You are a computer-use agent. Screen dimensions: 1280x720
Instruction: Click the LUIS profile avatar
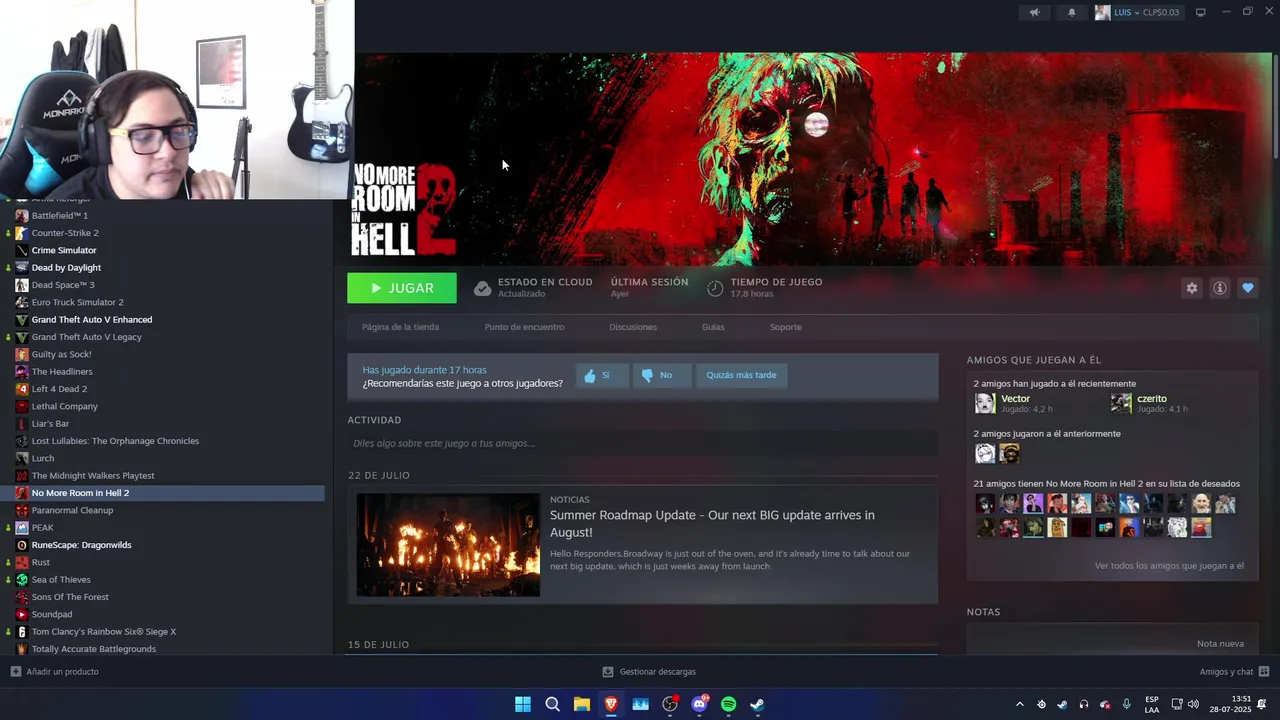[1102, 12]
